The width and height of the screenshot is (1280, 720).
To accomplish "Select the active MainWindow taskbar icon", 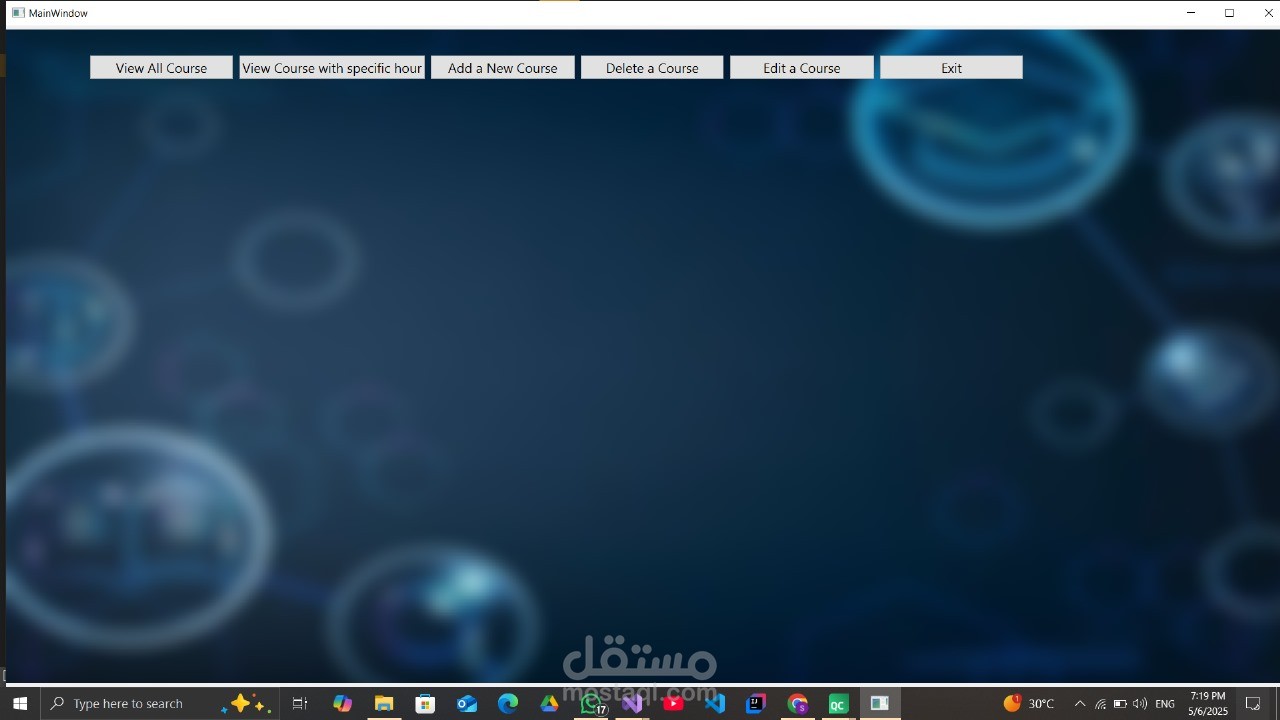I will click(880, 704).
